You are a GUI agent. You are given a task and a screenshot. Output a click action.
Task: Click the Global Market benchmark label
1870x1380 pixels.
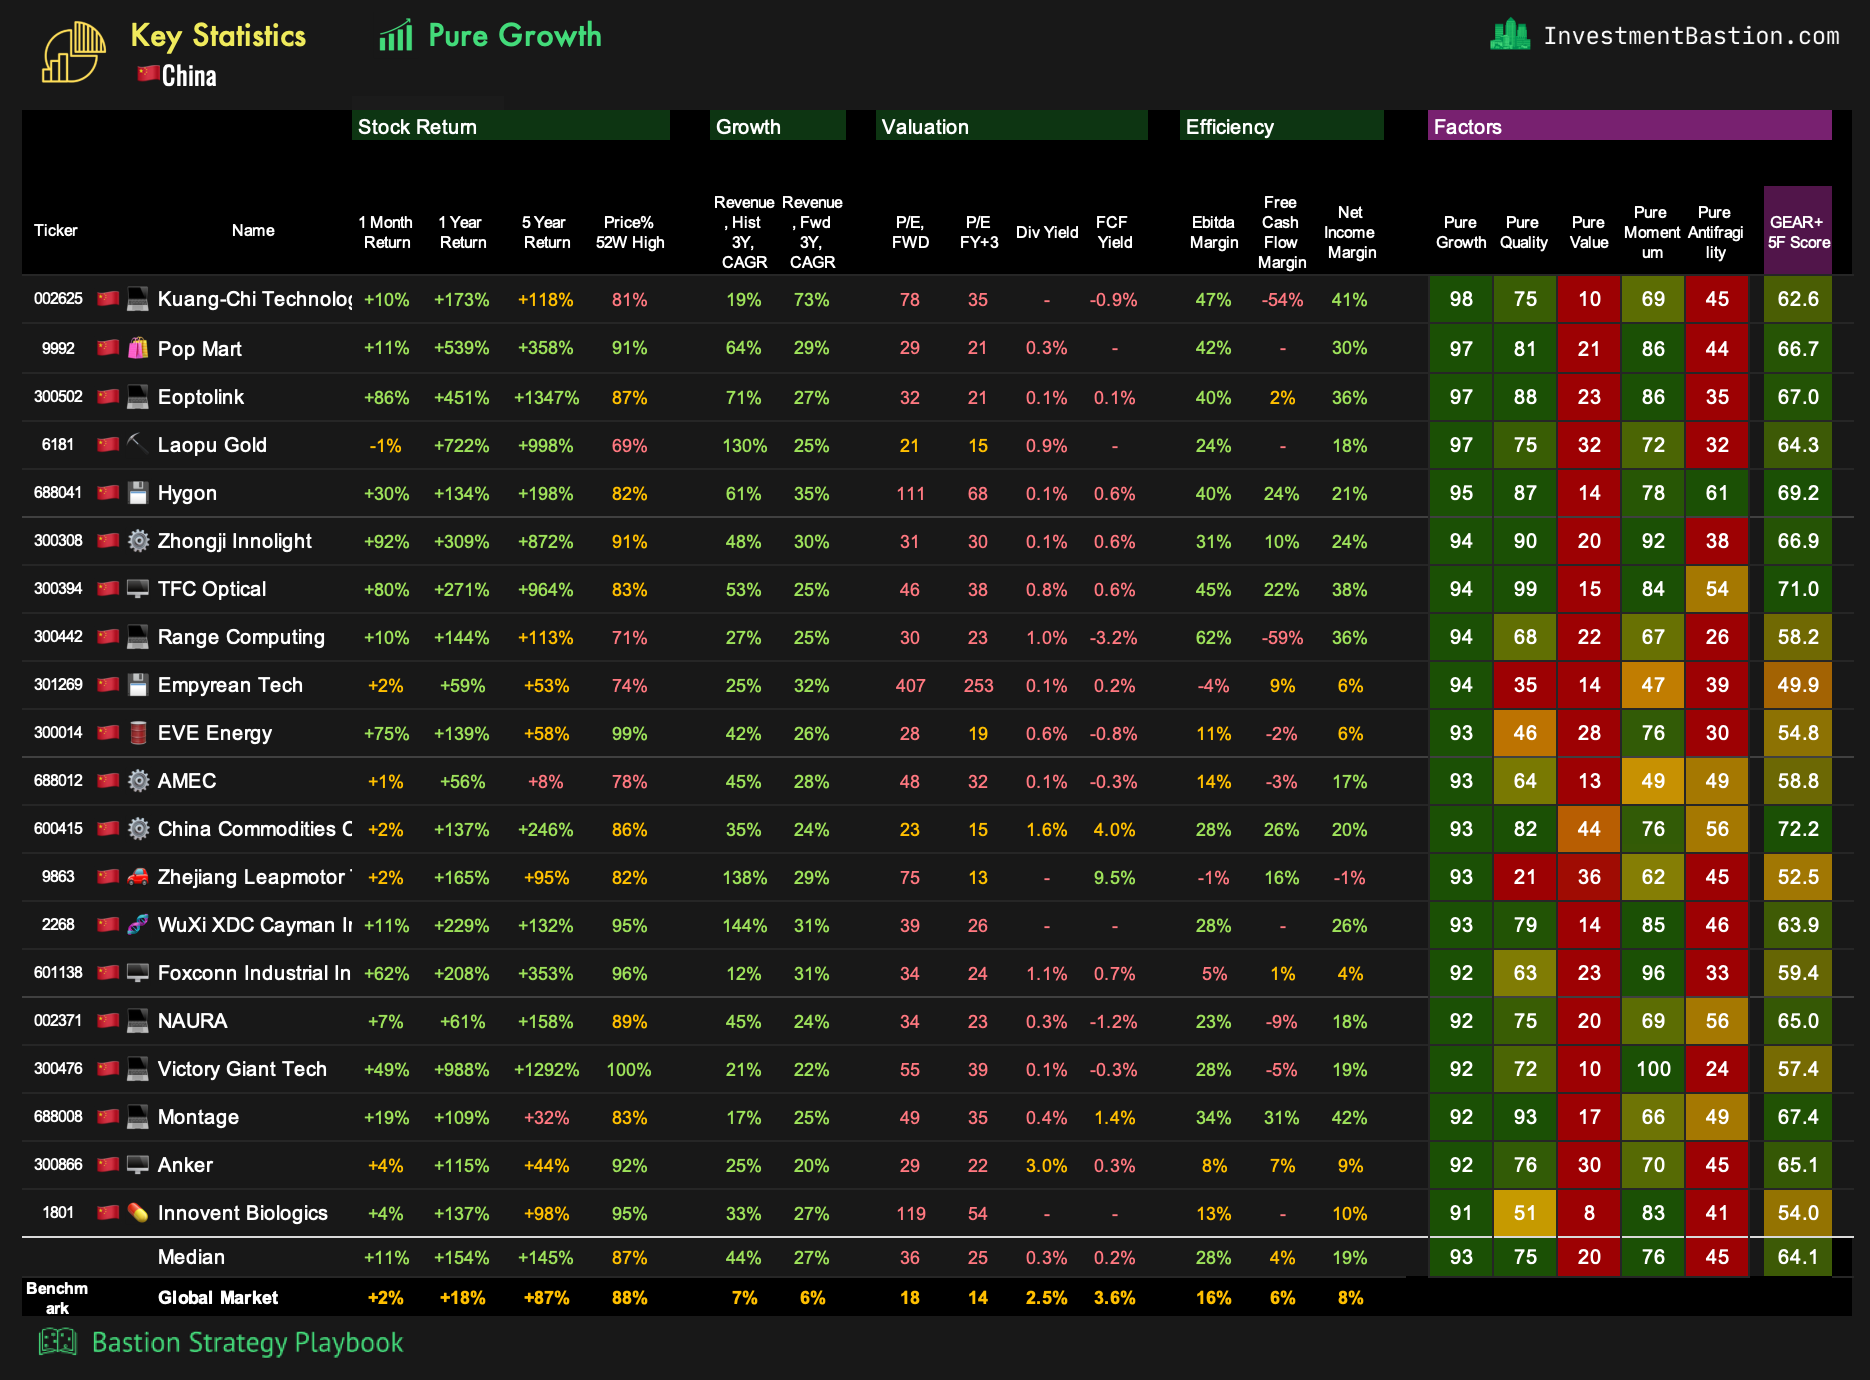point(218,1297)
